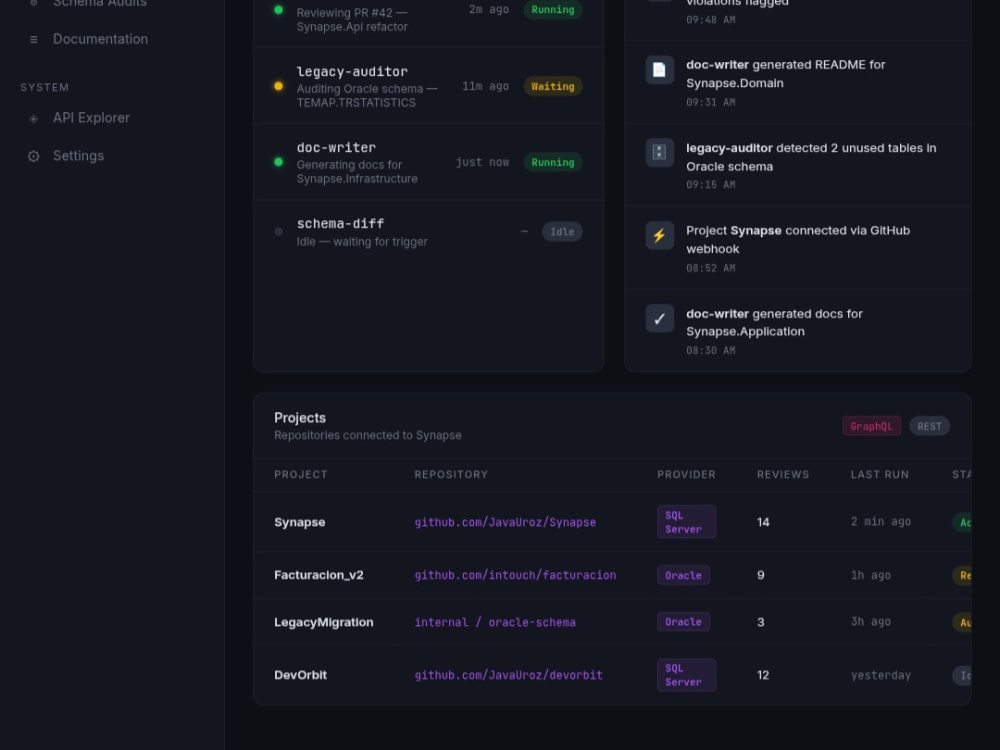Open the Synapse project row
The image size is (1000, 750).
point(612,522)
